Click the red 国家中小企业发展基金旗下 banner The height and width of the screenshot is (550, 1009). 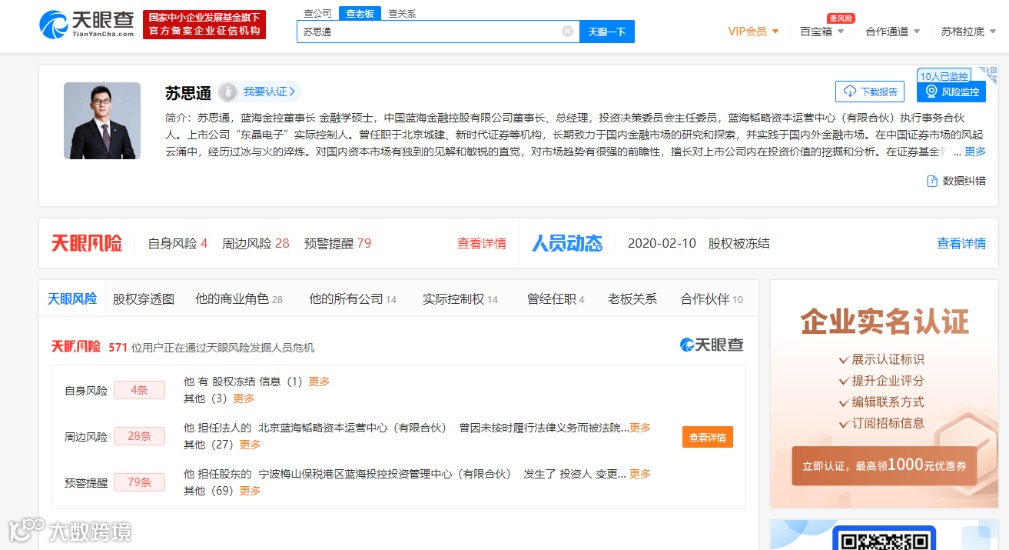tap(205, 24)
